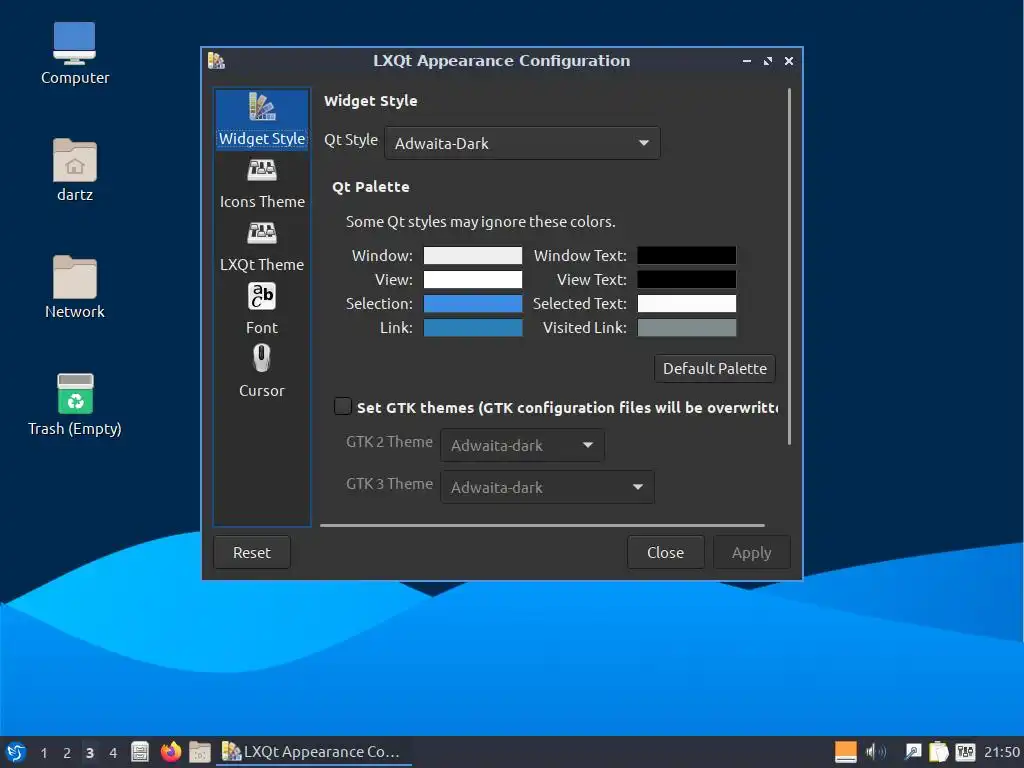Maximize the Appearance Configuration window

[x=768, y=61]
